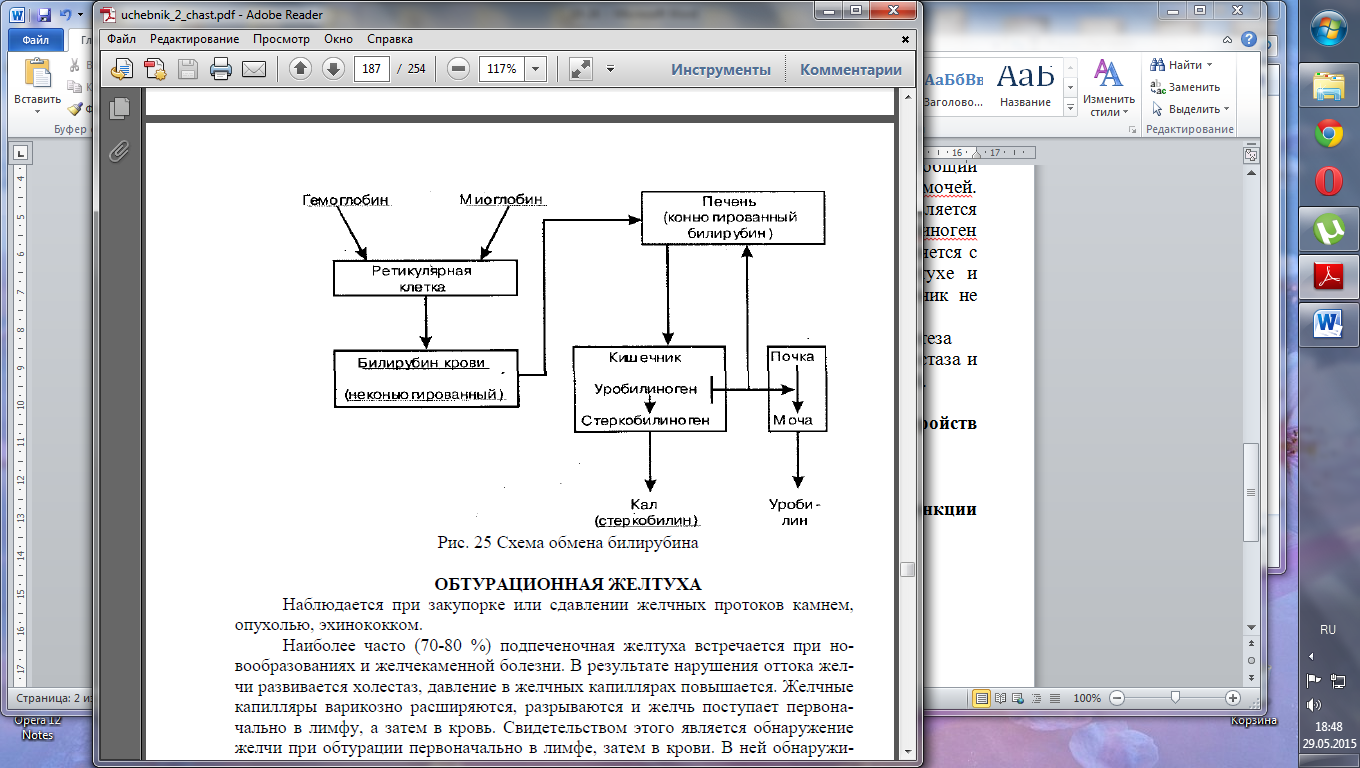This screenshot has height=768, width=1360.
Task: Click the zoom percentage field showing 117%
Action: 502,69
